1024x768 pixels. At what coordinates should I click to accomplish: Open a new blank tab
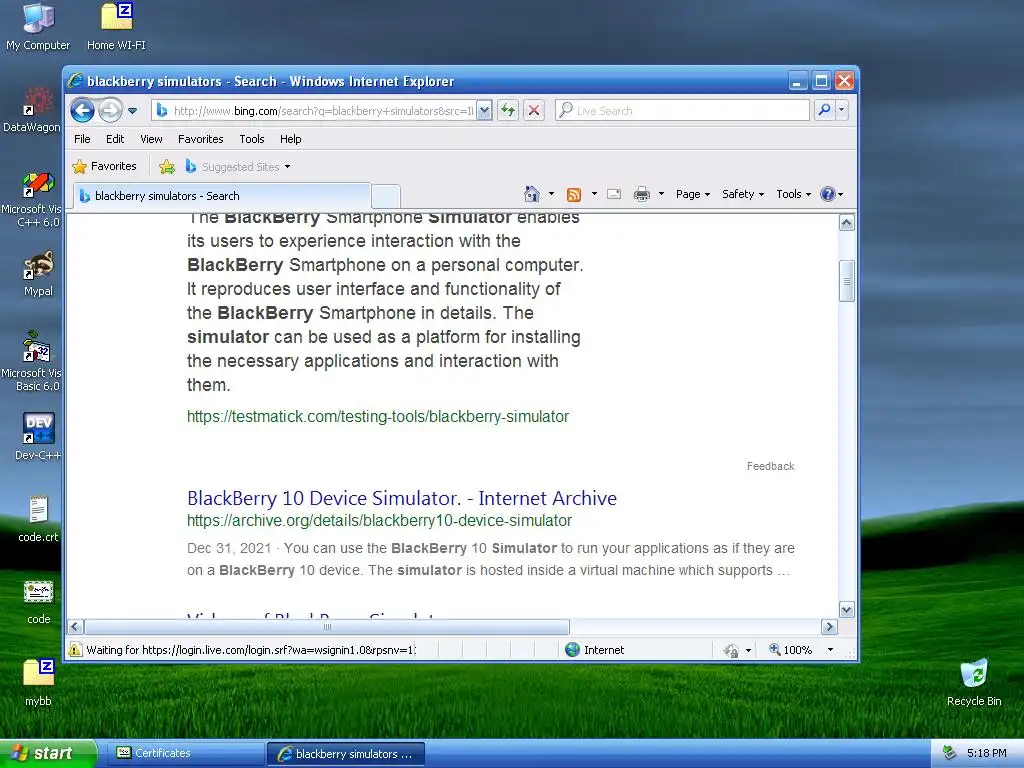click(385, 196)
